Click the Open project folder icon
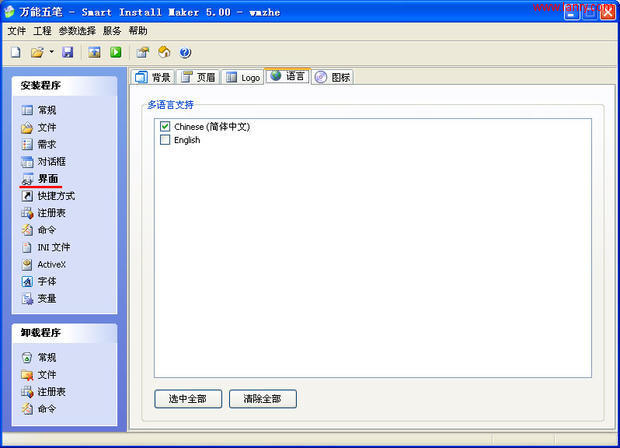This screenshot has height=448, width=620. [x=37, y=52]
